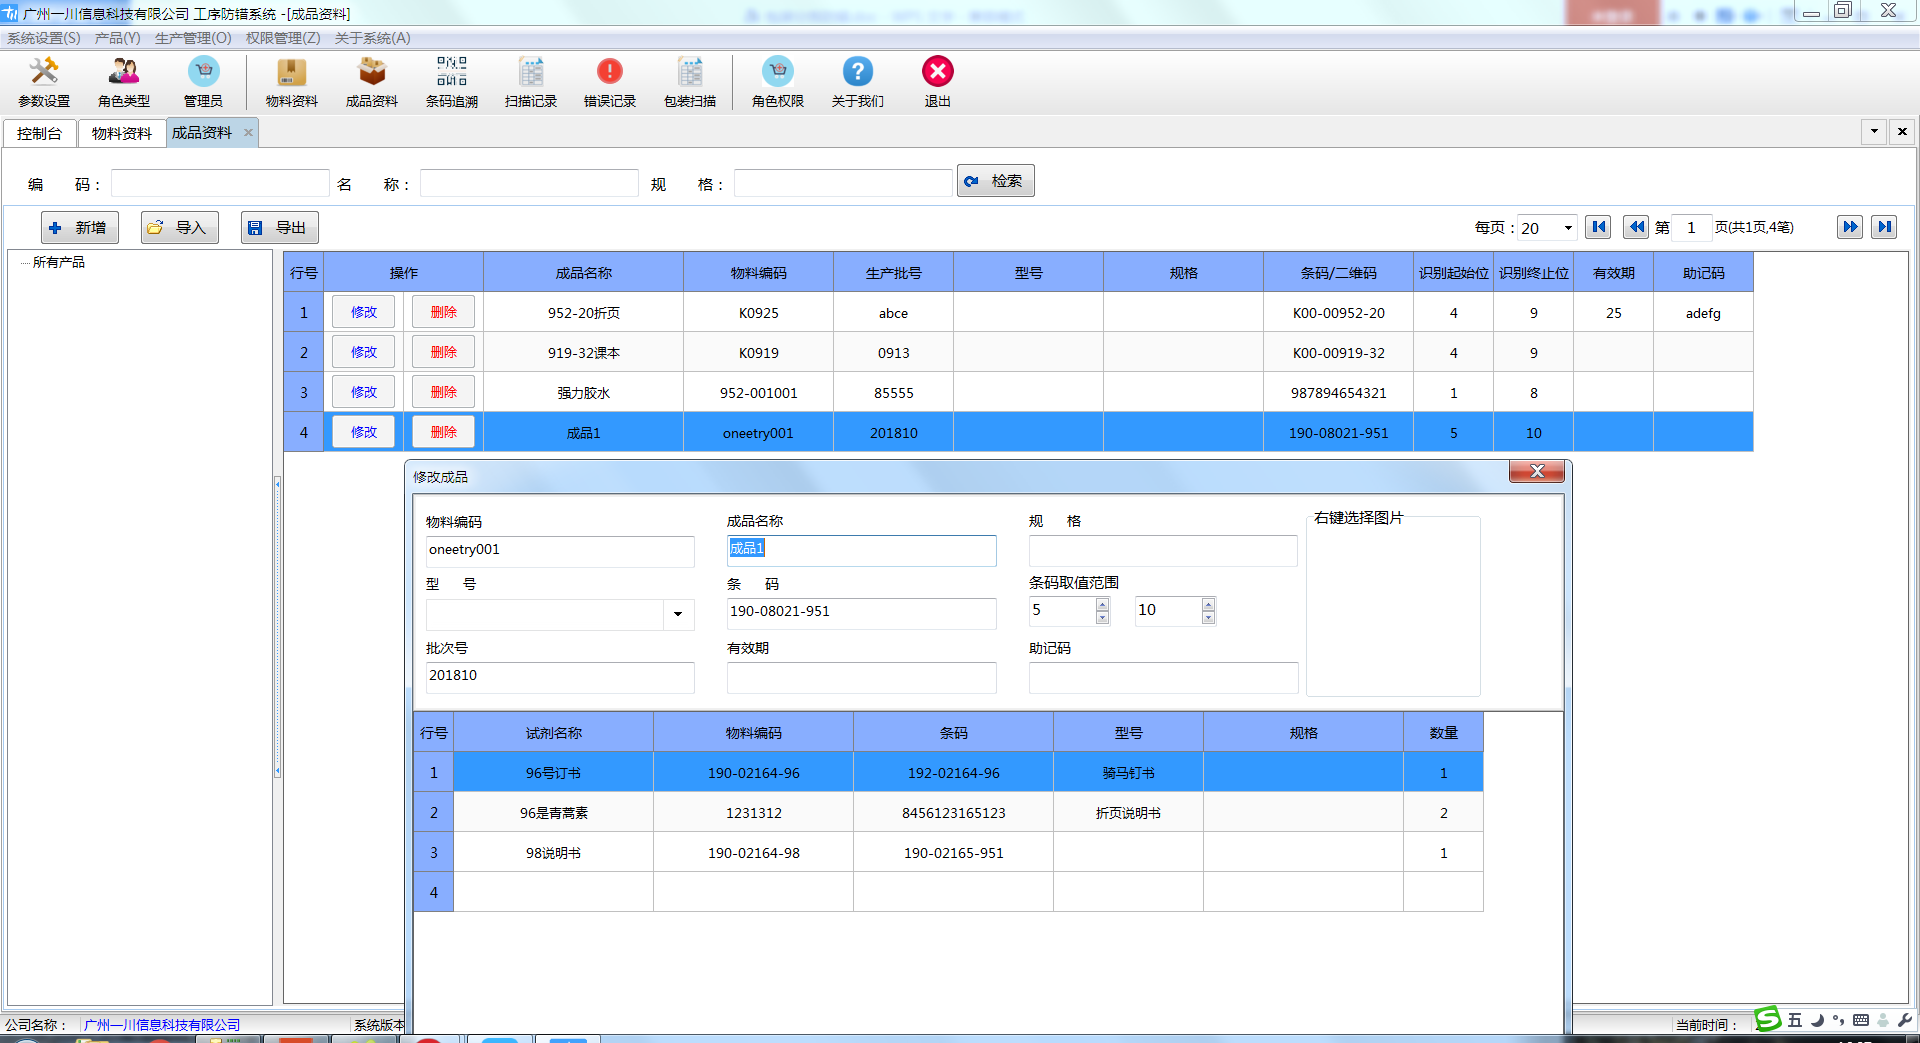Click the 导出 export button
Viewport: 1920px width, 1043px height.
coord(280,228)
